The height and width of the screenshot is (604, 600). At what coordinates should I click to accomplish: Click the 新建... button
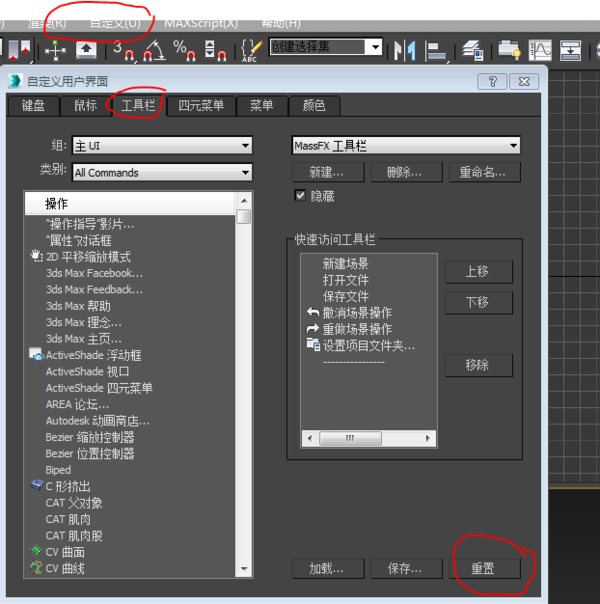coord(328,172)
